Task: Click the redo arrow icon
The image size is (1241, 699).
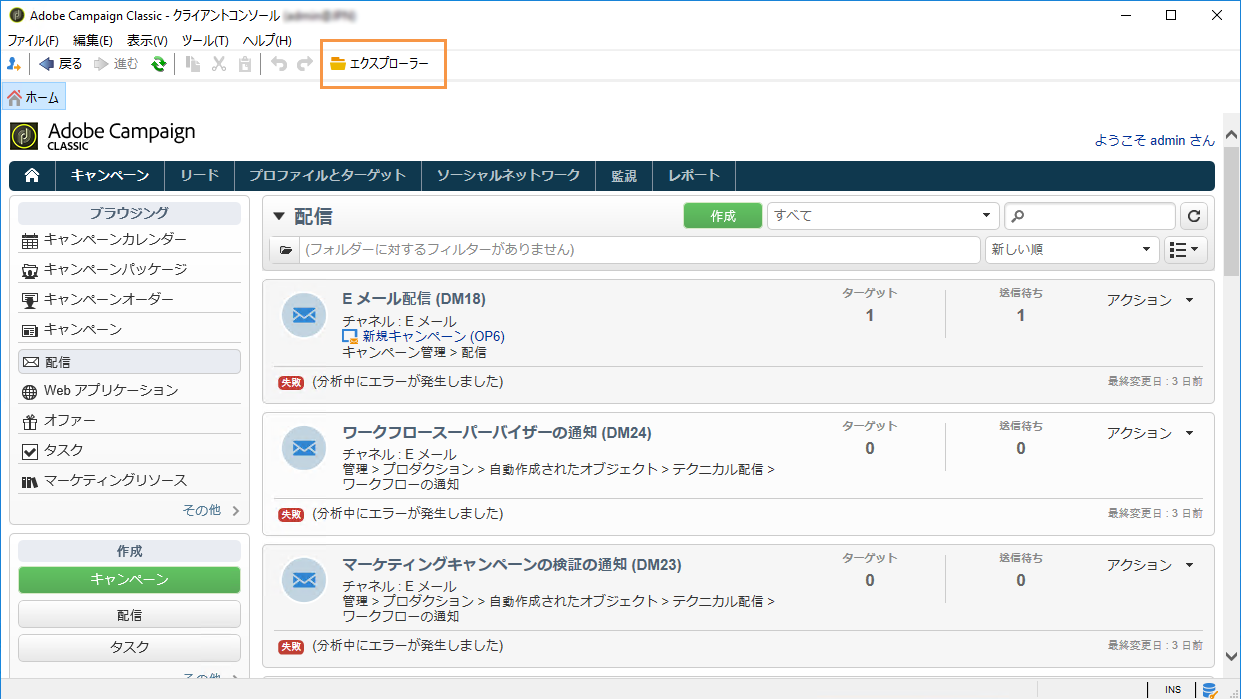Action: [x=305, y=64]
